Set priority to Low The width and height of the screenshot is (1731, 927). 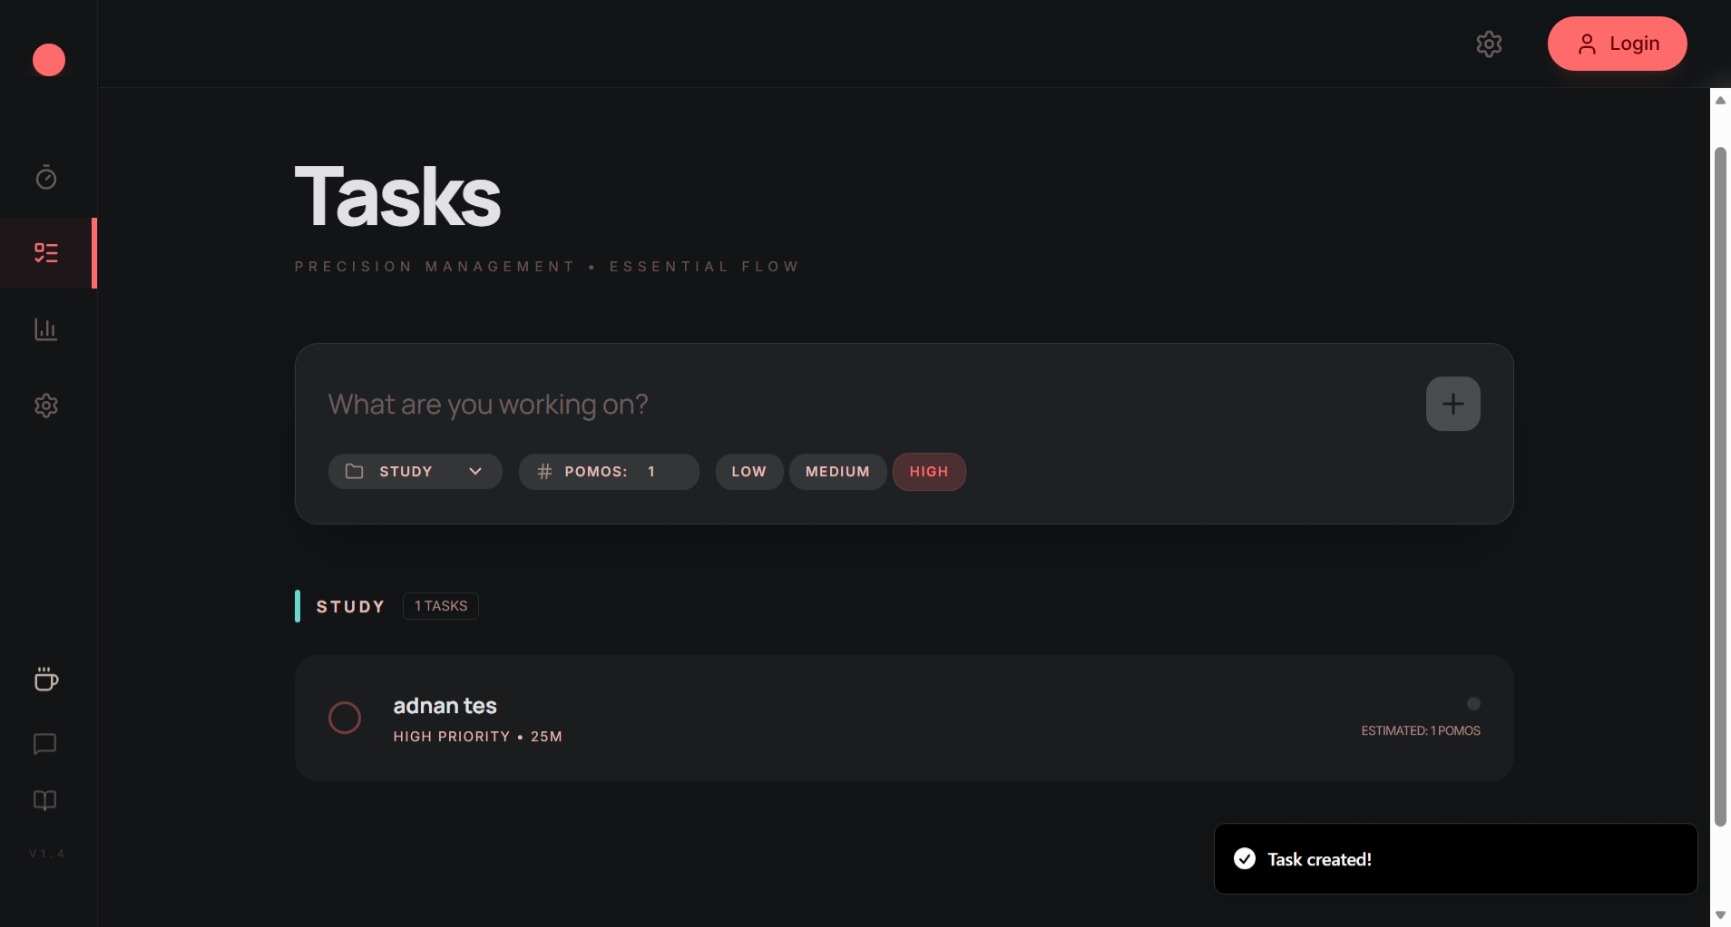(x=748, y=472)
